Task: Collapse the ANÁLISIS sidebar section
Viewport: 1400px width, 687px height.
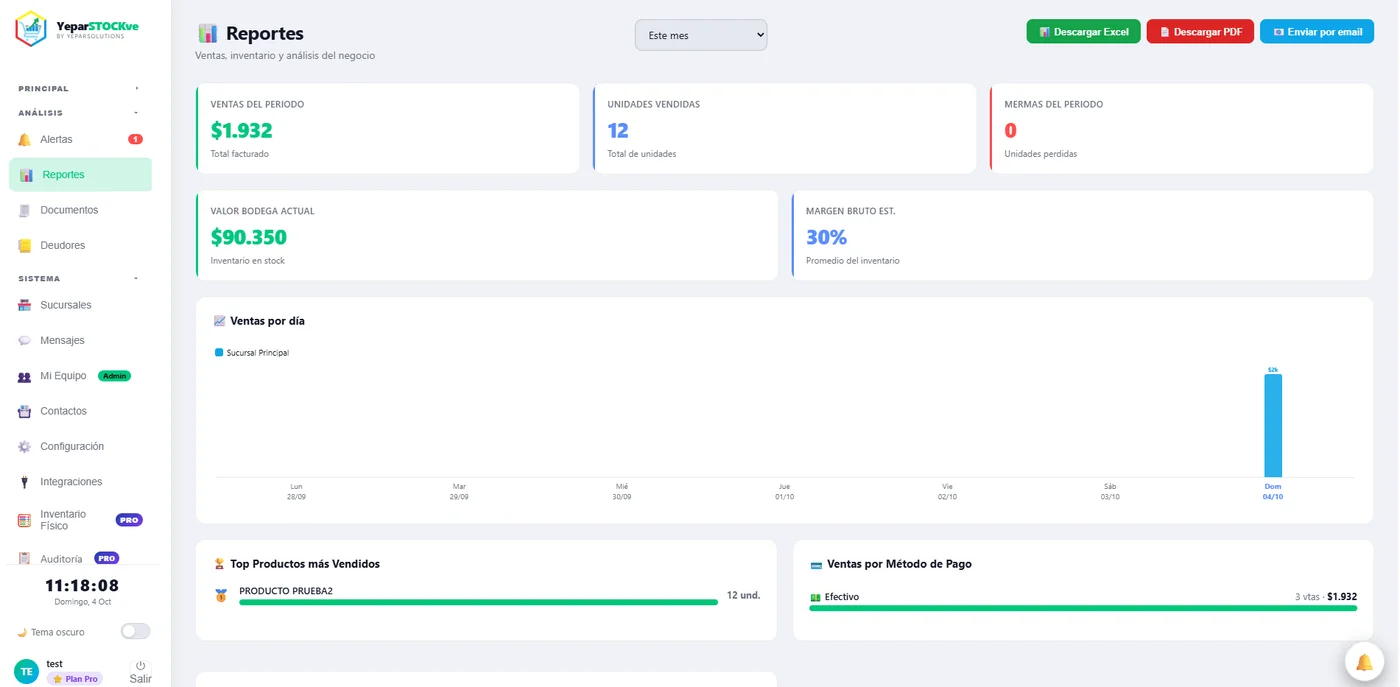Action: tap(78, 113)
